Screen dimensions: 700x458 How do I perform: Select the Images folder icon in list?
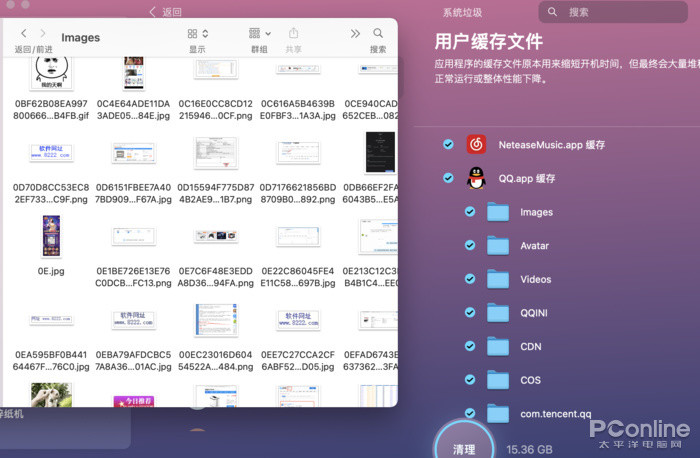(x=498, y=212)
